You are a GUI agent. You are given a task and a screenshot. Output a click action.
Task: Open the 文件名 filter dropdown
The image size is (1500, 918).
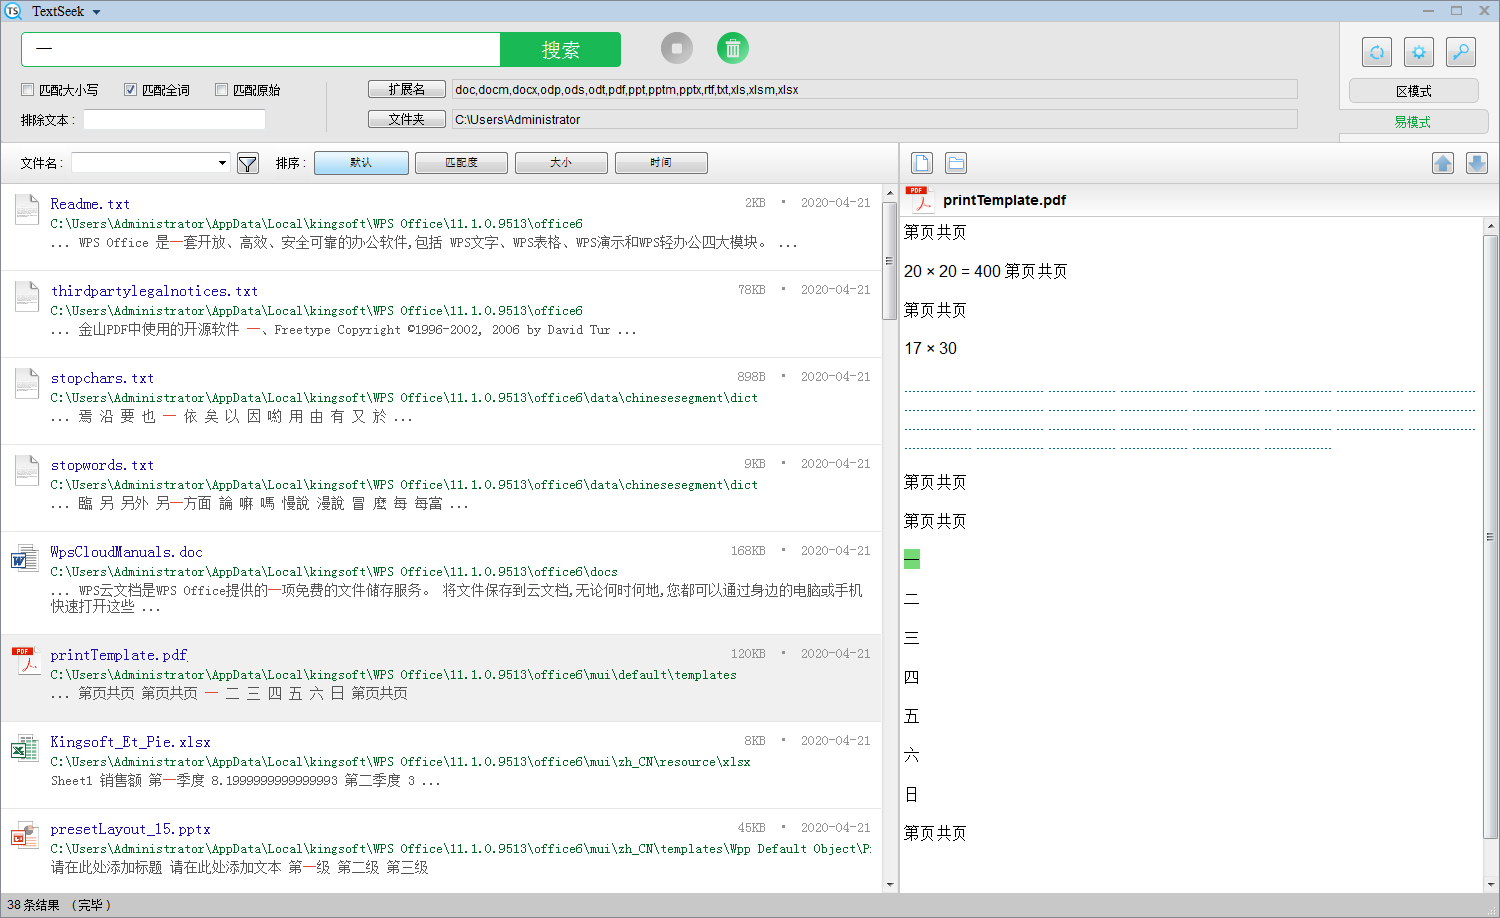tap(222, 161)
